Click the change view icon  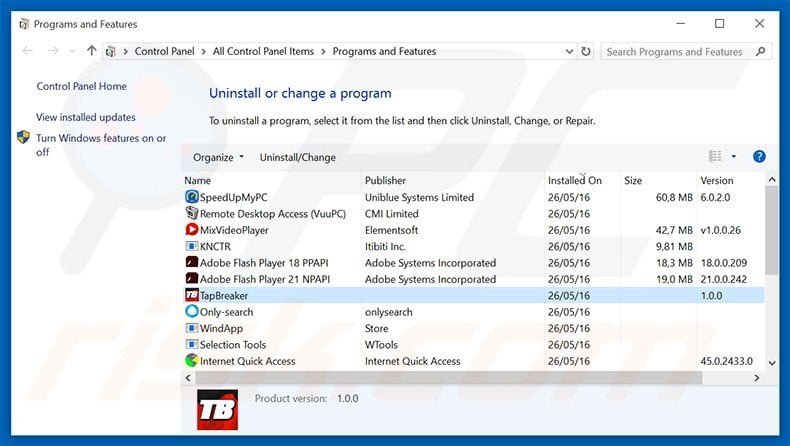715,157
